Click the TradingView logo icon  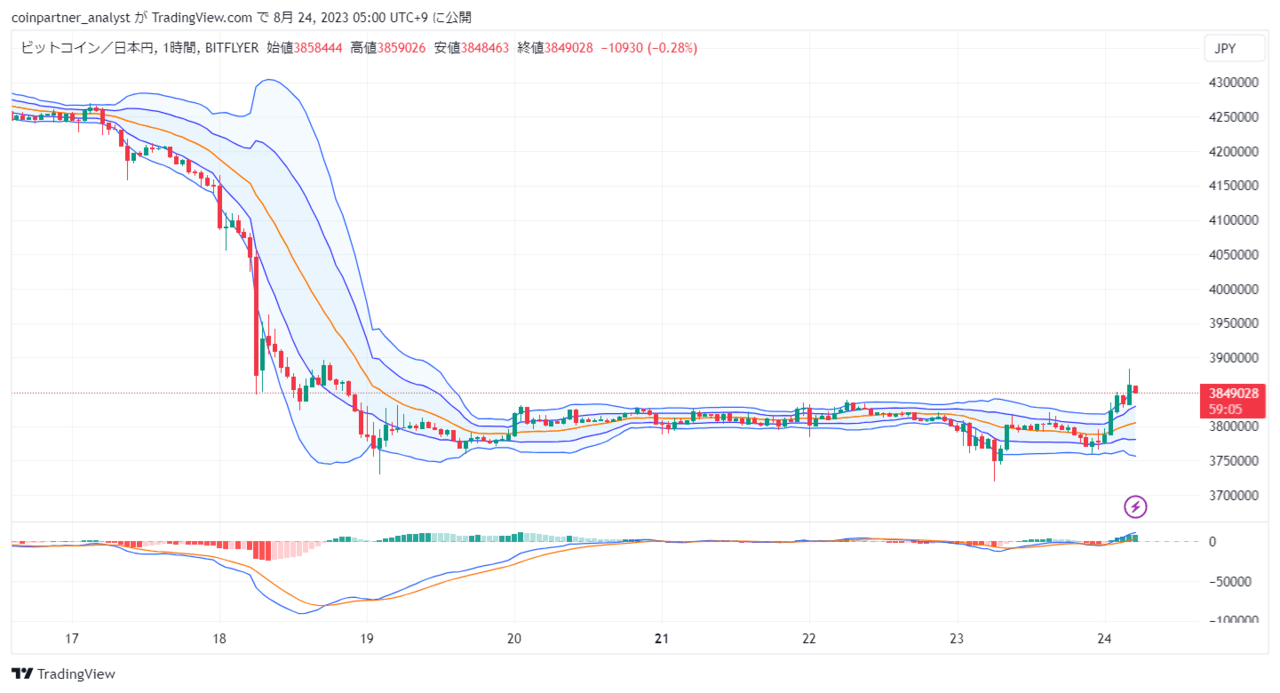pyautogui.click(x=20, y=674)
